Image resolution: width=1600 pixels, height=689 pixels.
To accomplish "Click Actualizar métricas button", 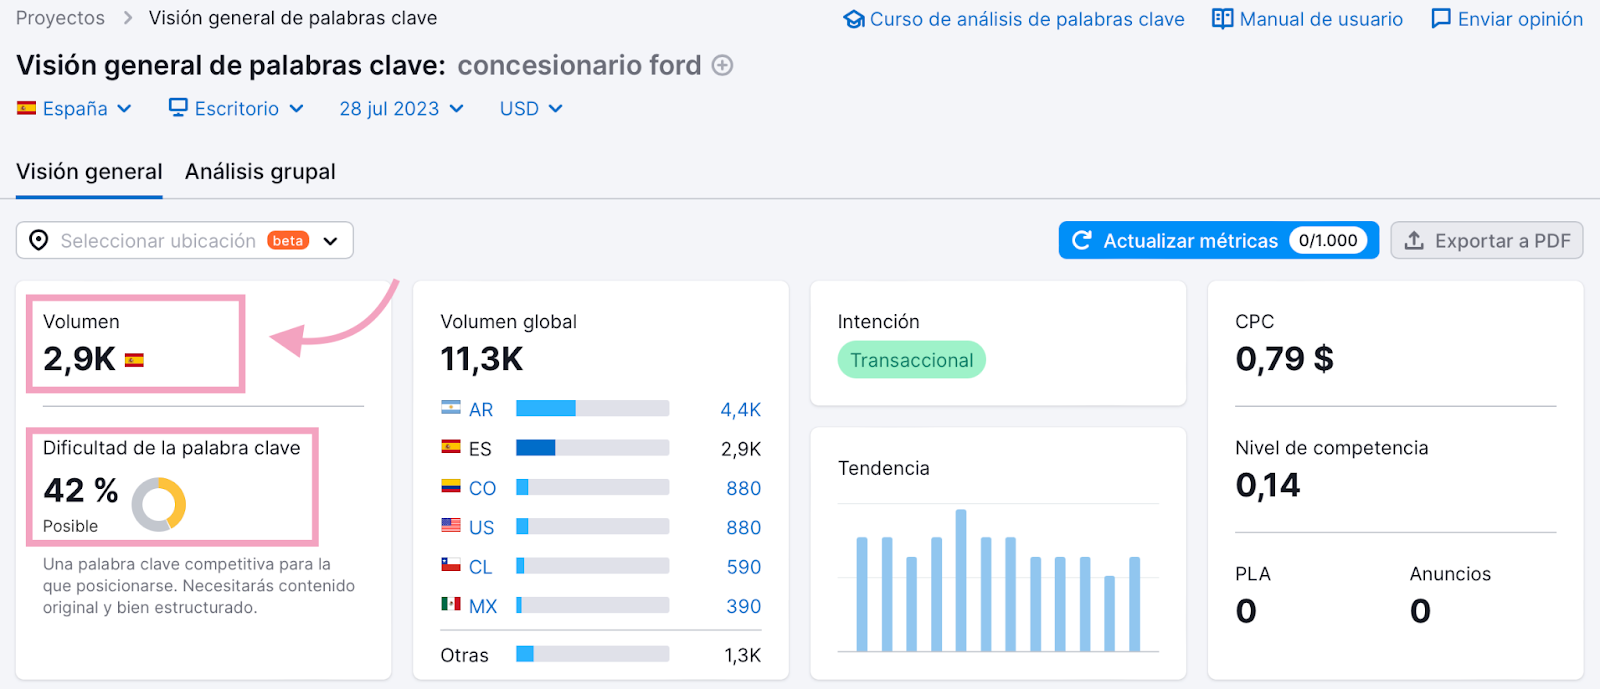I will coord(1218,240).
